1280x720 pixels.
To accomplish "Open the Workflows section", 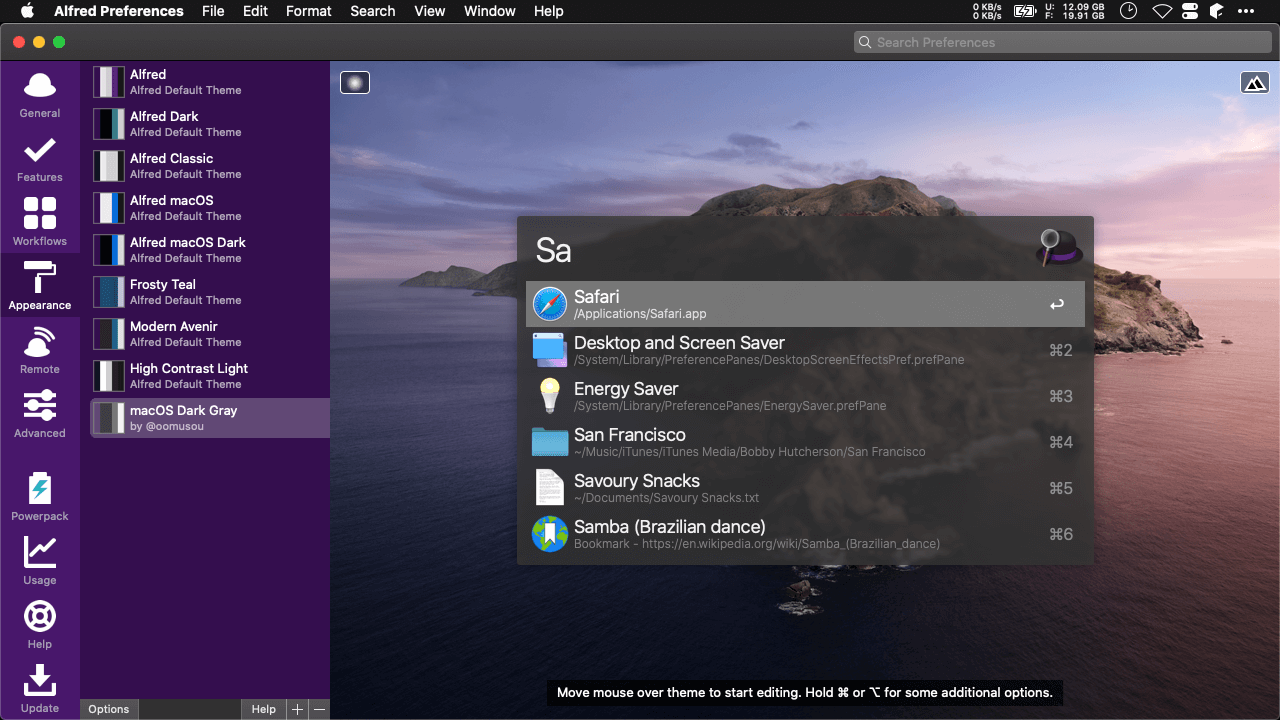I will tap(40, 223).
